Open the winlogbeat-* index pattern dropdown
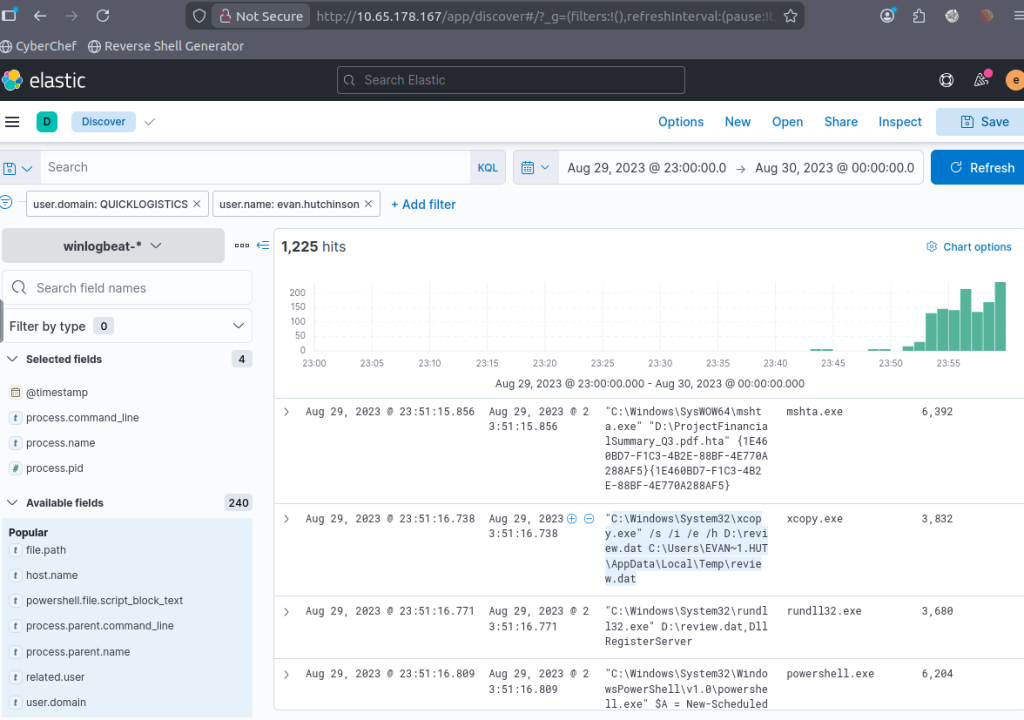Screen dimensions: 1024x720 click(x=113, y=245)
